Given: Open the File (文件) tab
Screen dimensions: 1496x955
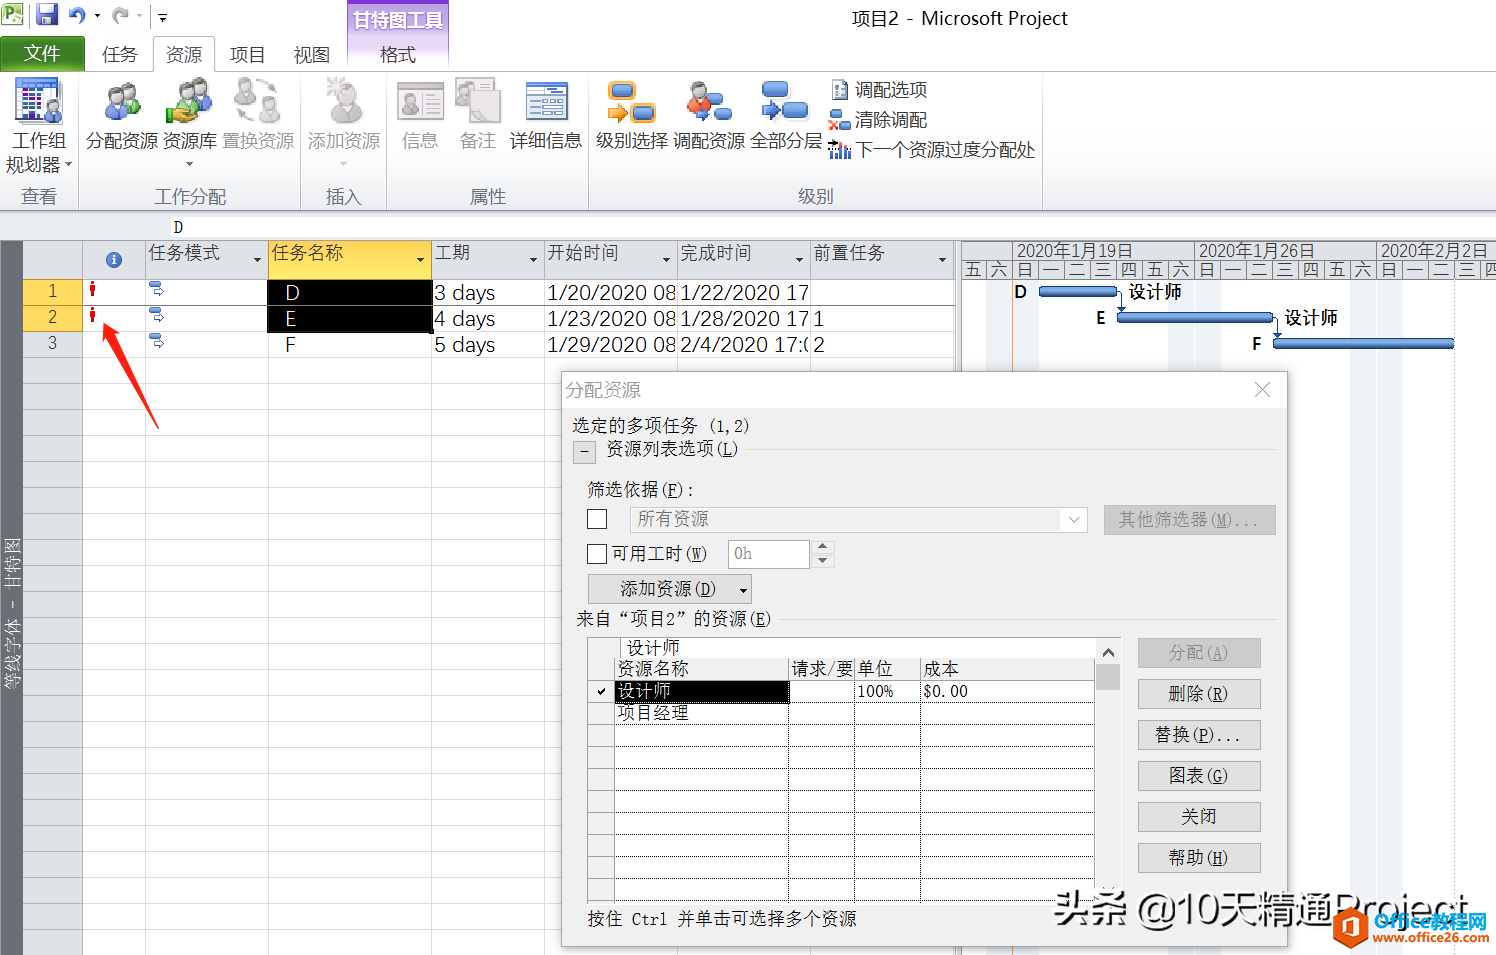Looking at the screenshot, I should 42,53.
